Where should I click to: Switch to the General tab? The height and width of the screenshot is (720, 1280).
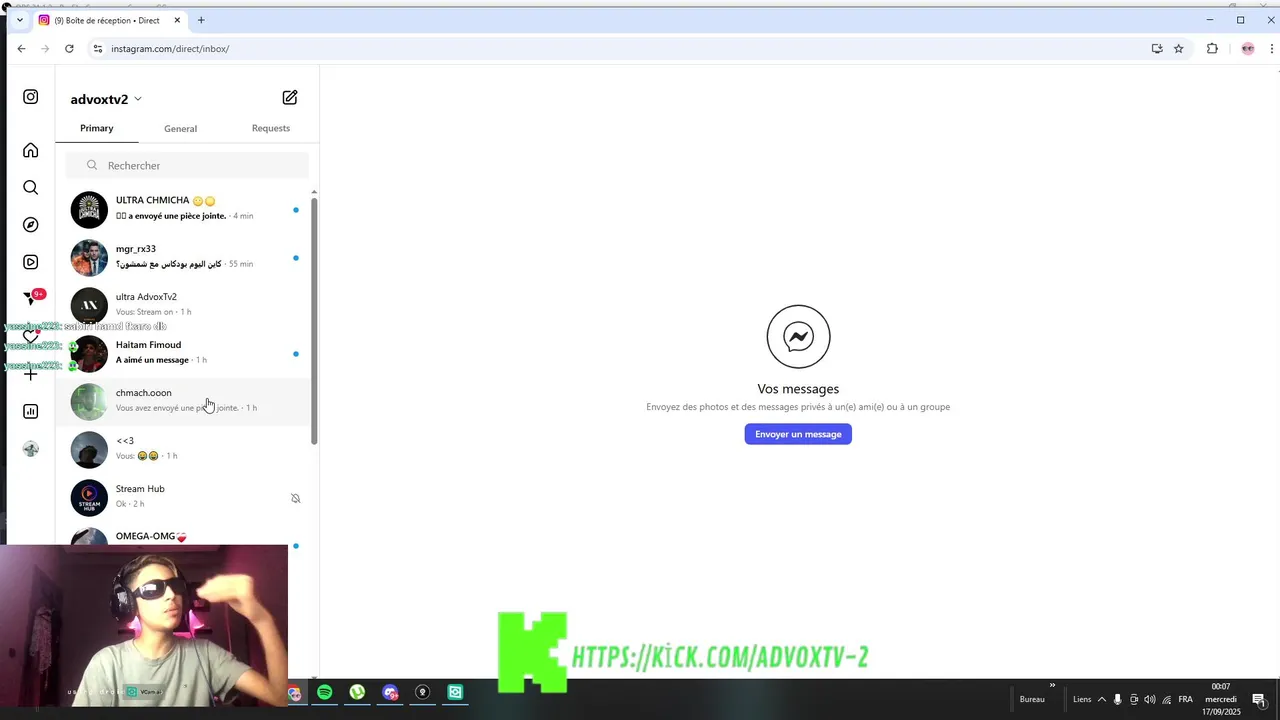[180, 128]
